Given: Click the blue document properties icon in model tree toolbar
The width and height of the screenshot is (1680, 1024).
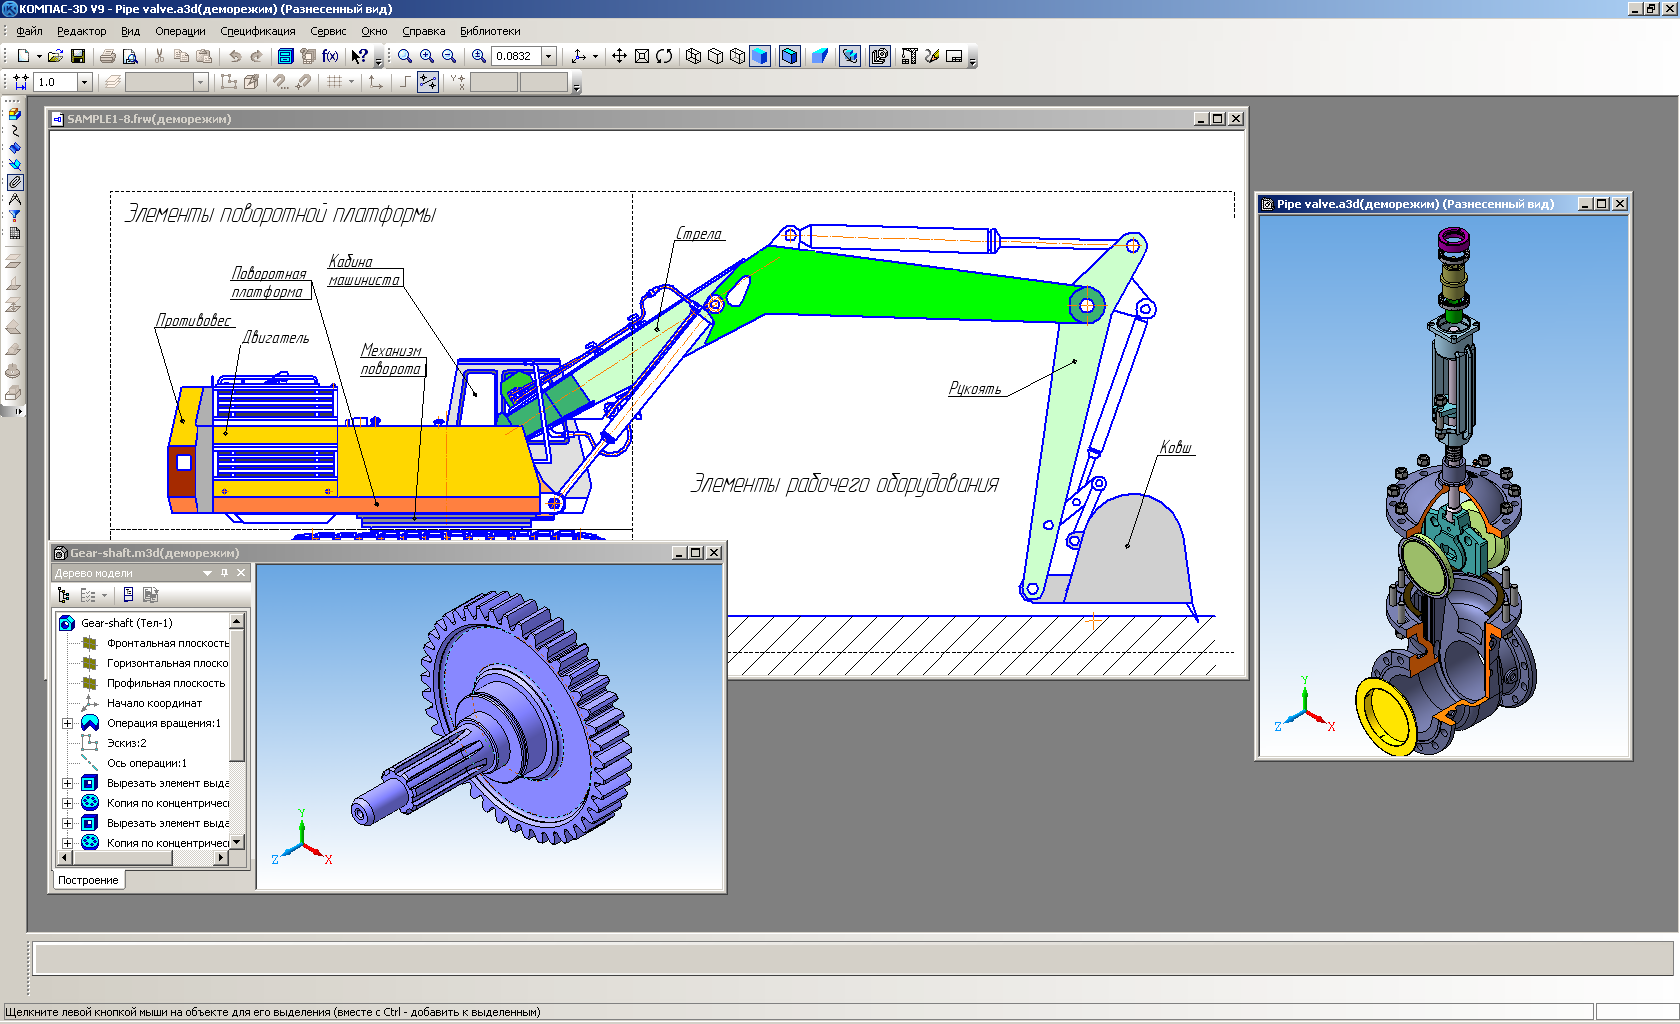Looking at the screenshot, I should (x=128, y=595).
